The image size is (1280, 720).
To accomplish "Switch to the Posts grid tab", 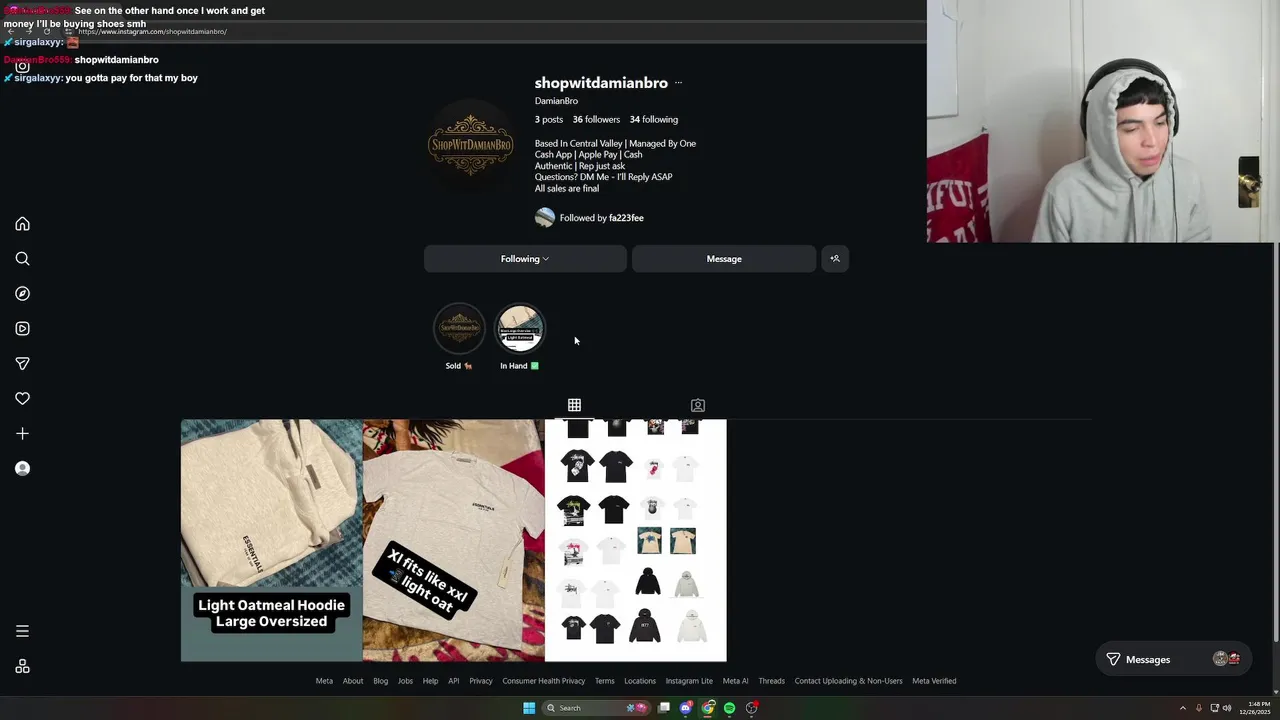I will click(574, 405).
